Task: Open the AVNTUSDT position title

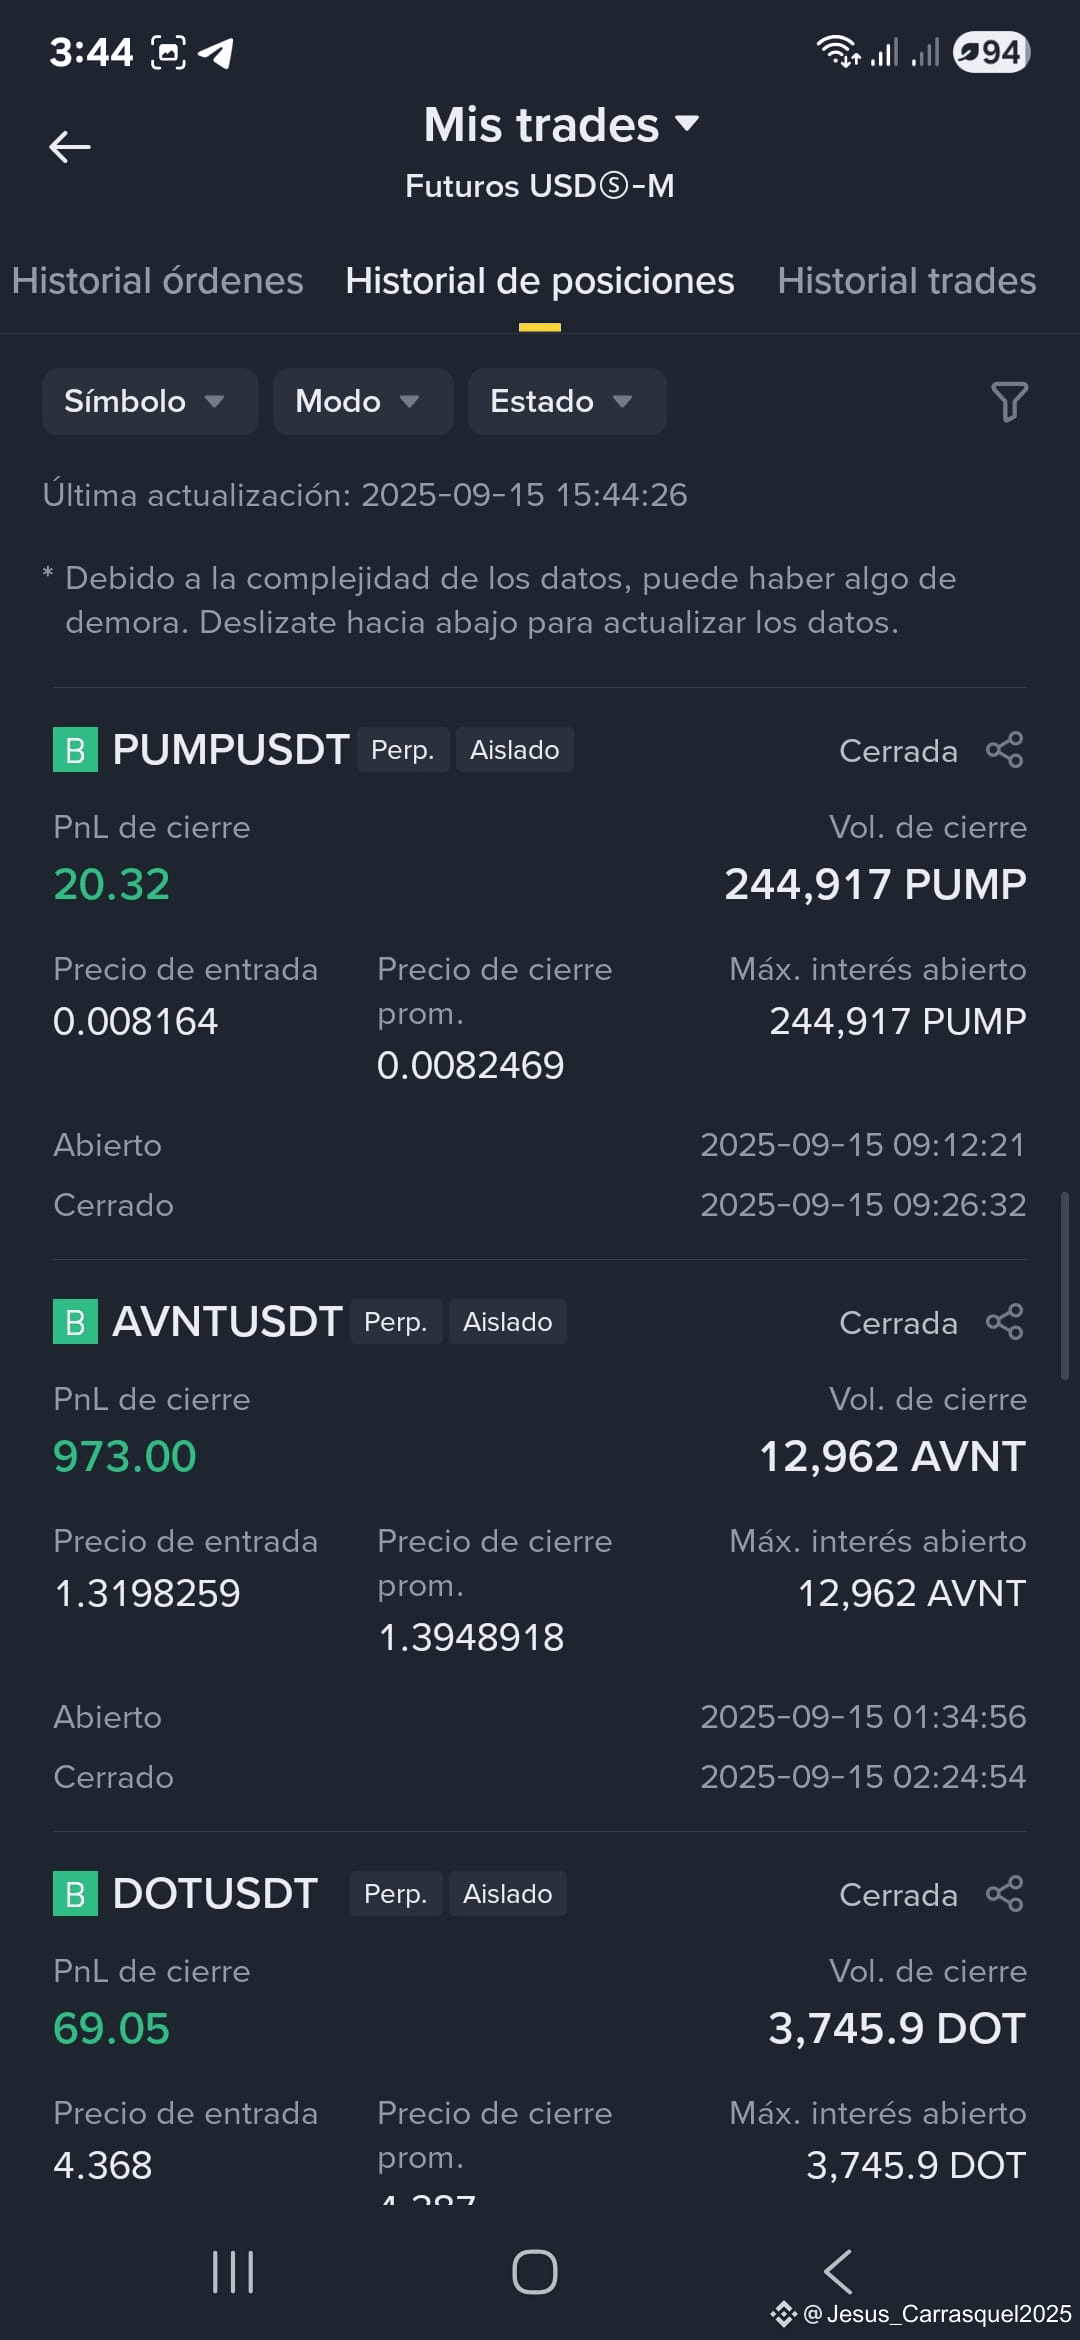Action: point(227,1322)
